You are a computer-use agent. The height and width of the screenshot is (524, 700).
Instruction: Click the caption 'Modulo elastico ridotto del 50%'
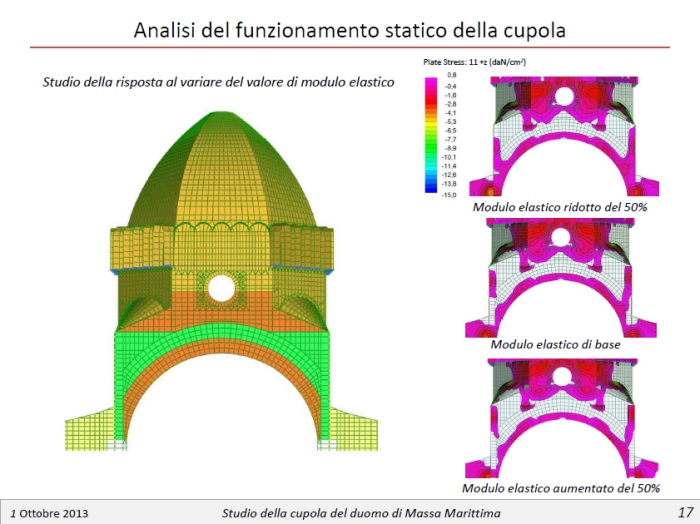(x=560, y=206)
